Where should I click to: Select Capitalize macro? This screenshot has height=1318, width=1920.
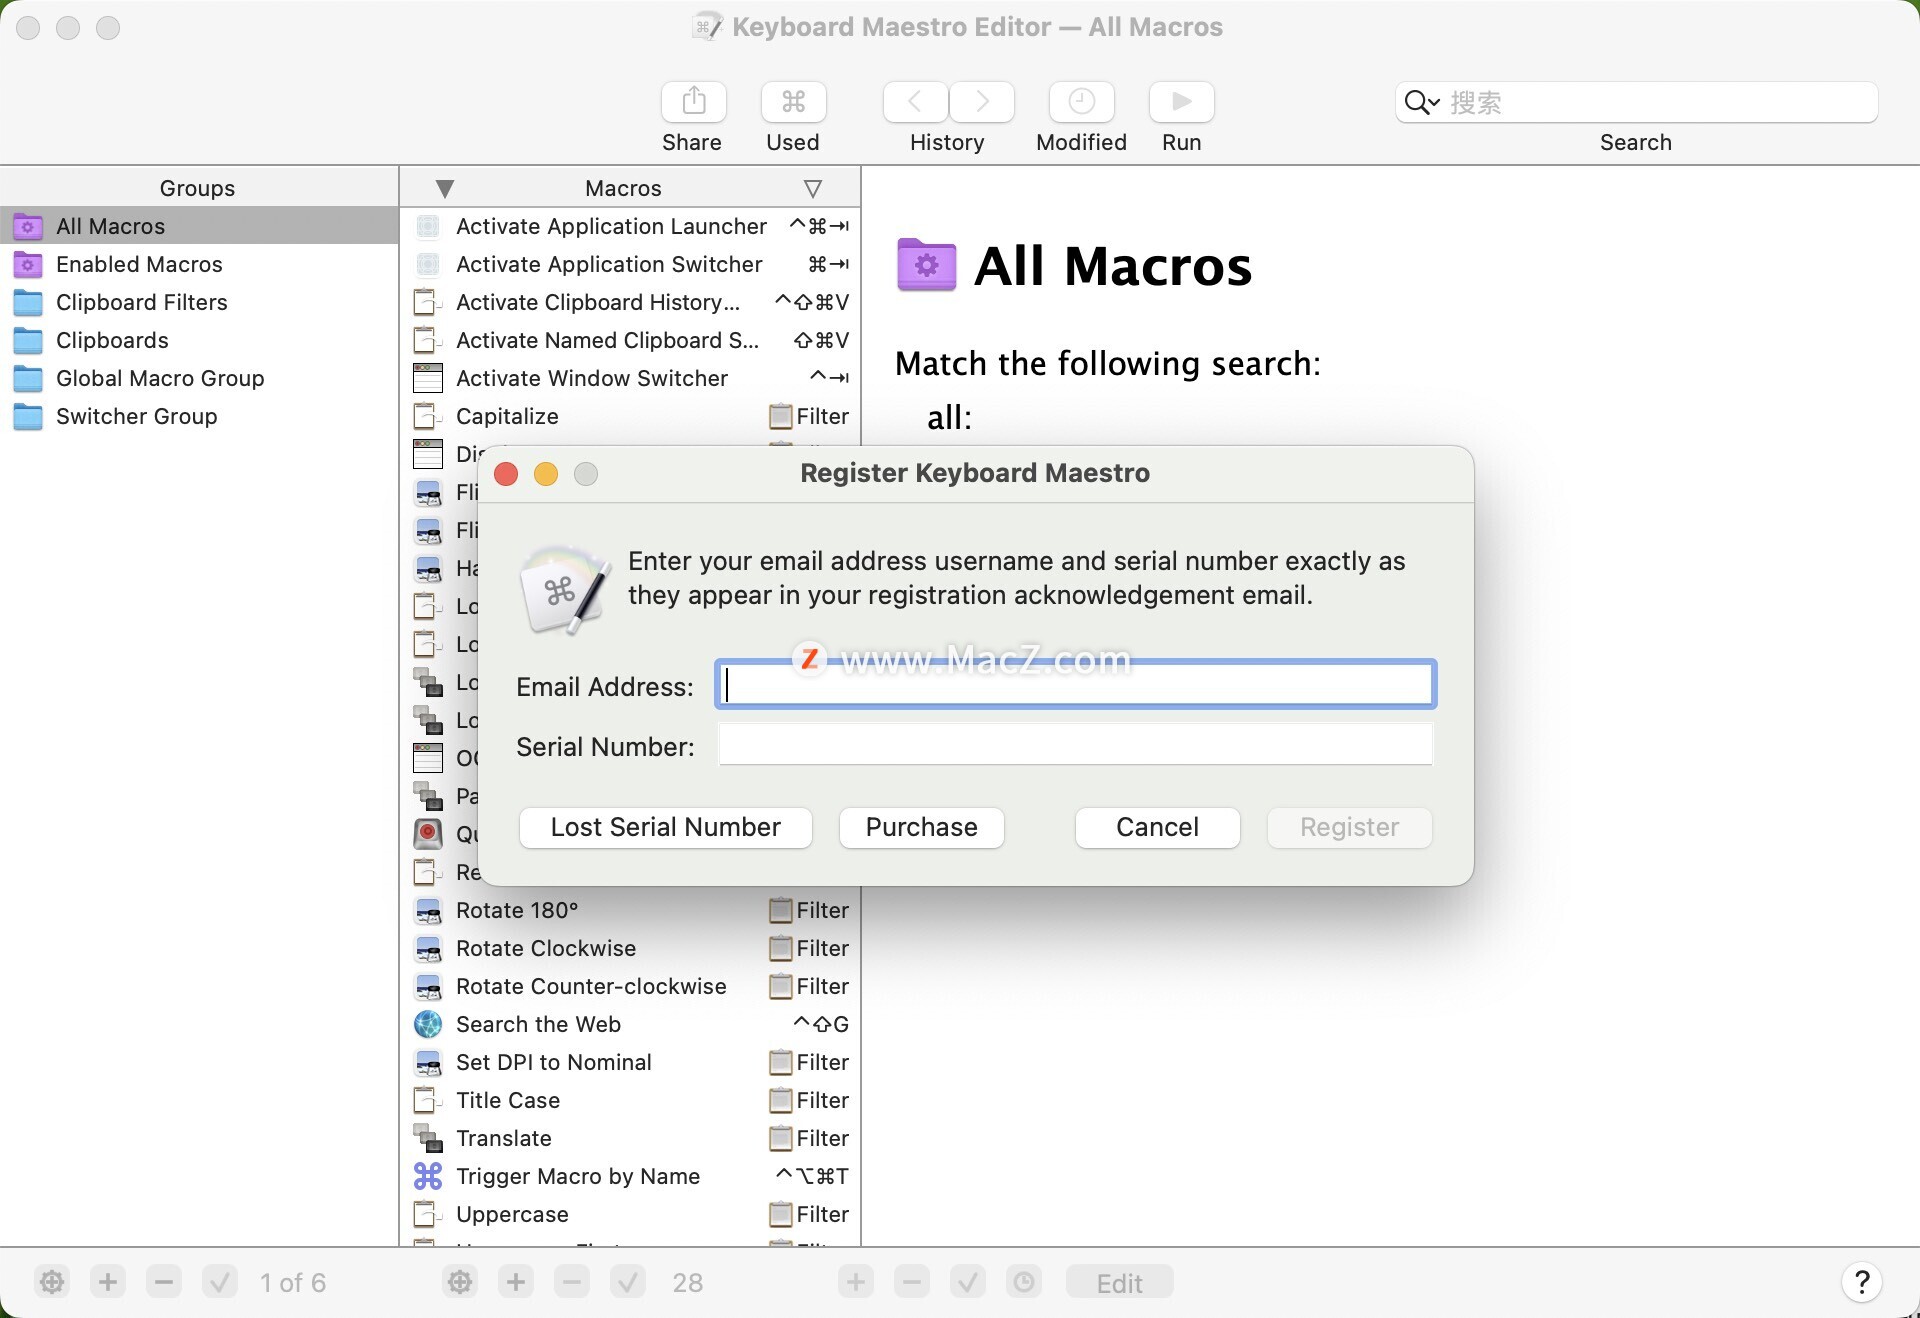coord(630,416)
